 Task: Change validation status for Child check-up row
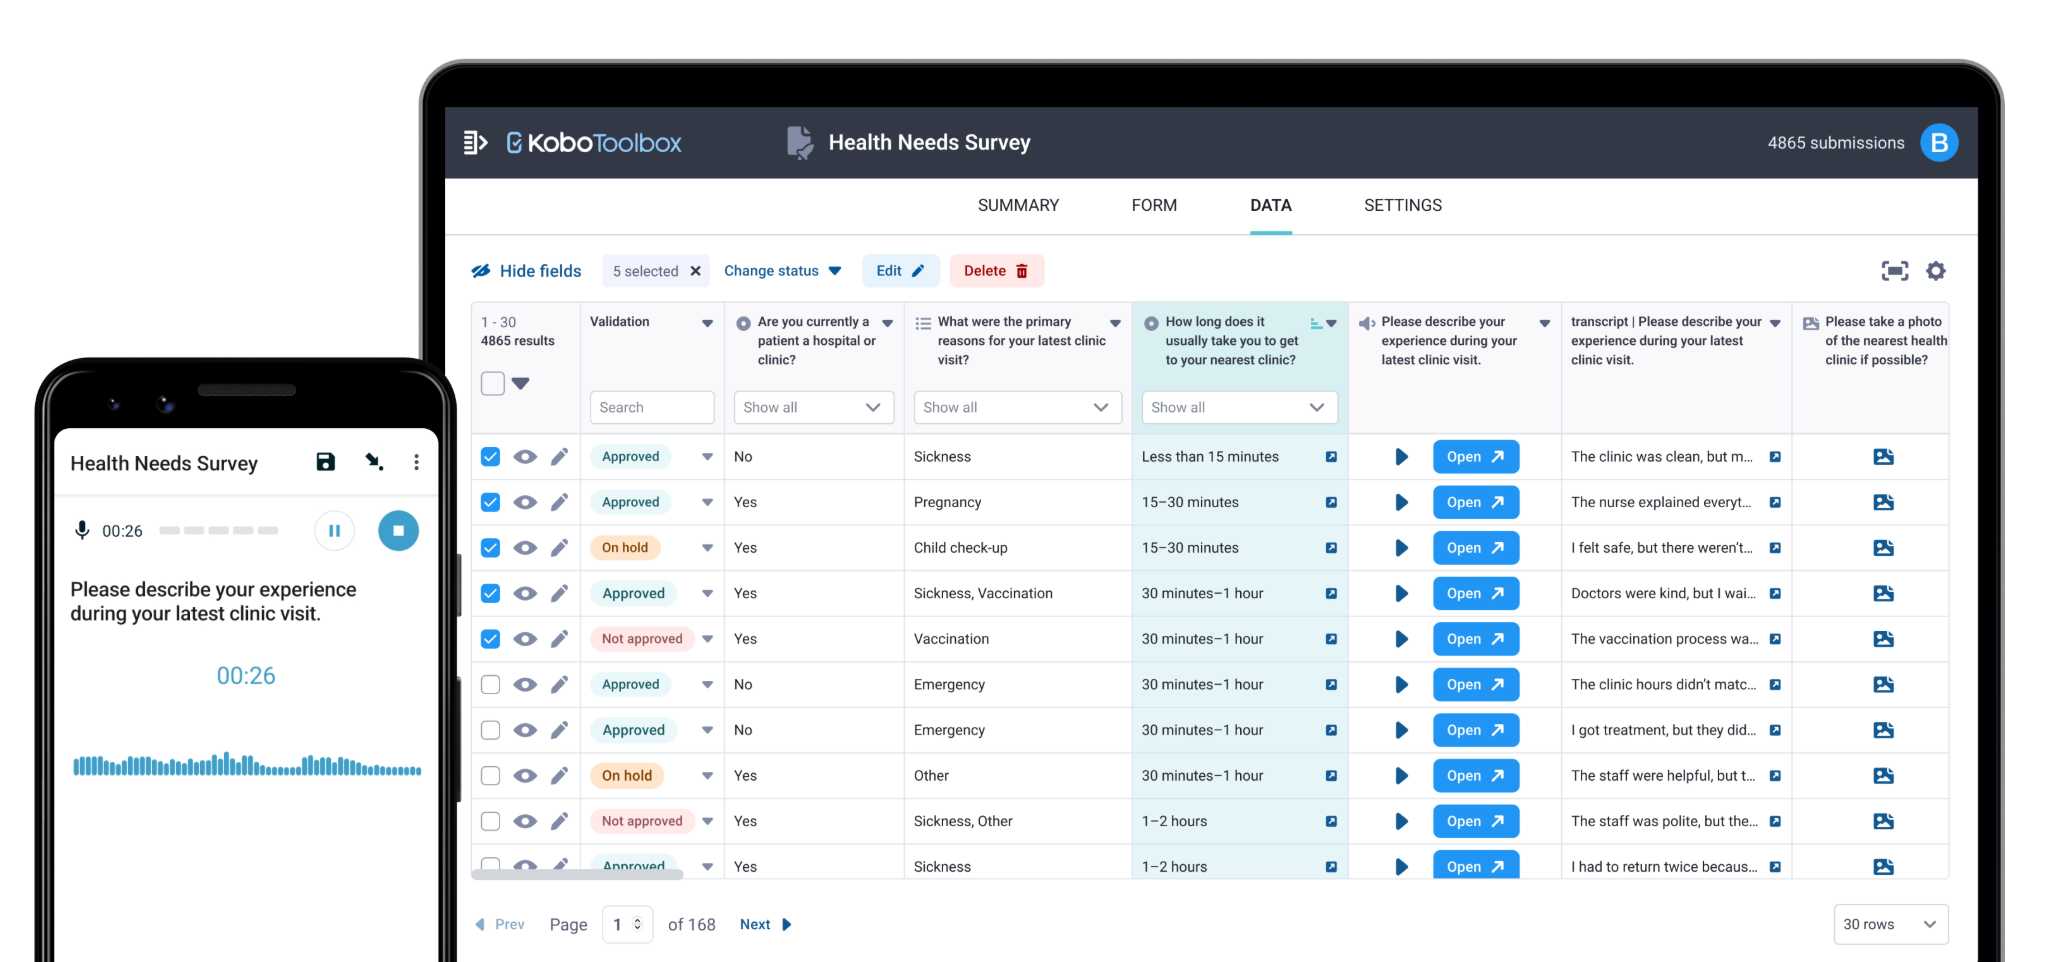pos(707,548)
